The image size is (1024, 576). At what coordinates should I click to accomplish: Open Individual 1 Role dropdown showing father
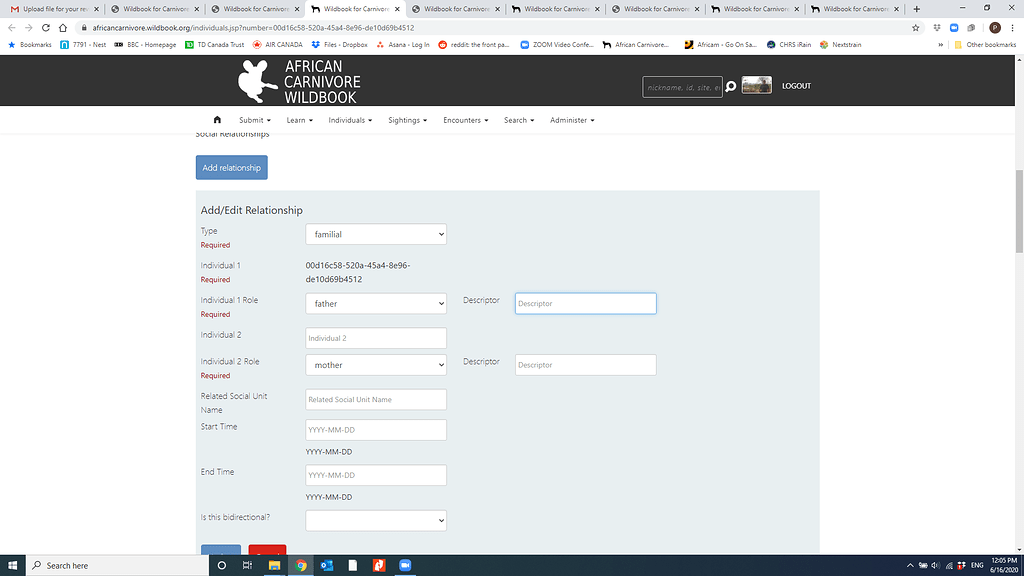click(x=375, y=303)
